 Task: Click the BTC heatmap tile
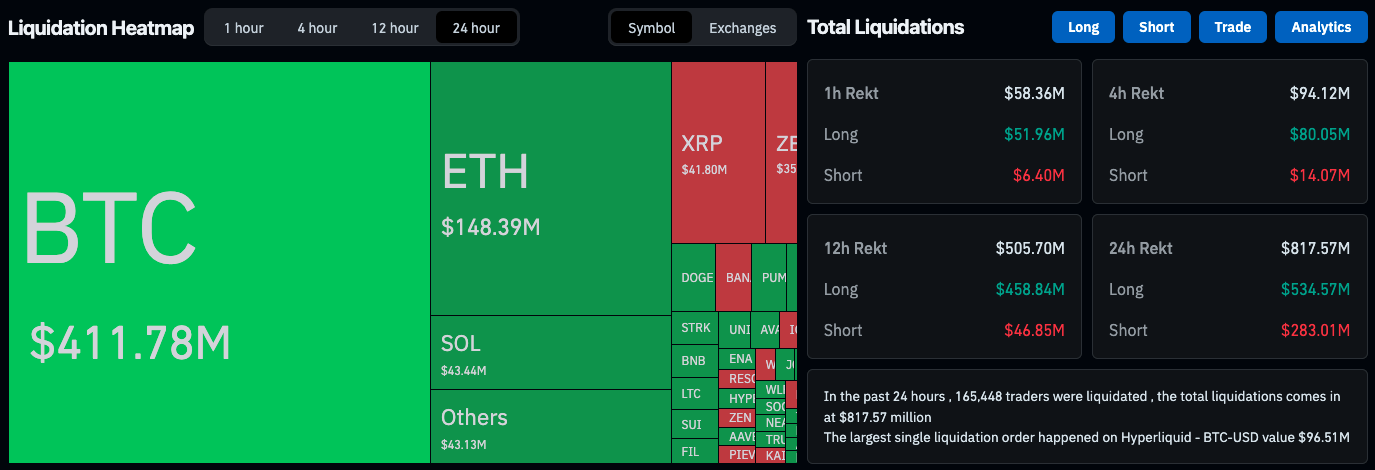pyautogui.click(x=219, y=262)
